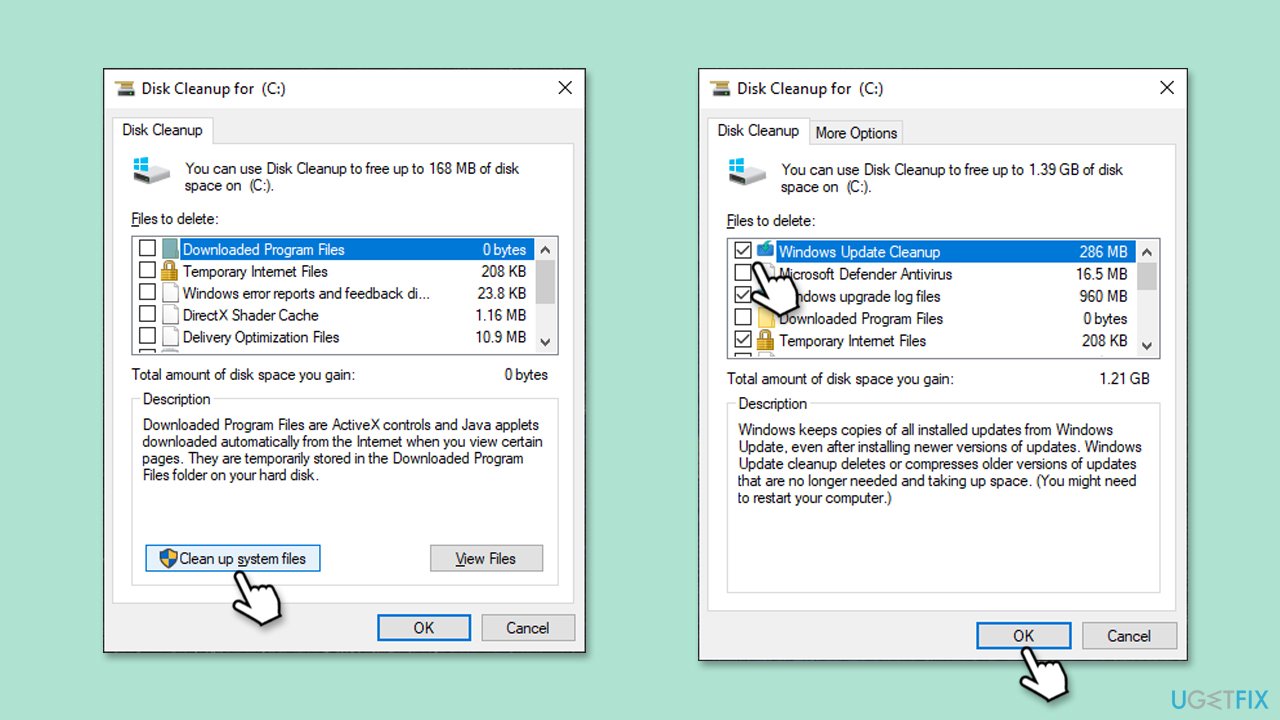Image resolution: width=1280 pixels, height=720 pixels.
Task: Click the Windows drive icon in left window header
Action: tap(151, 170)
